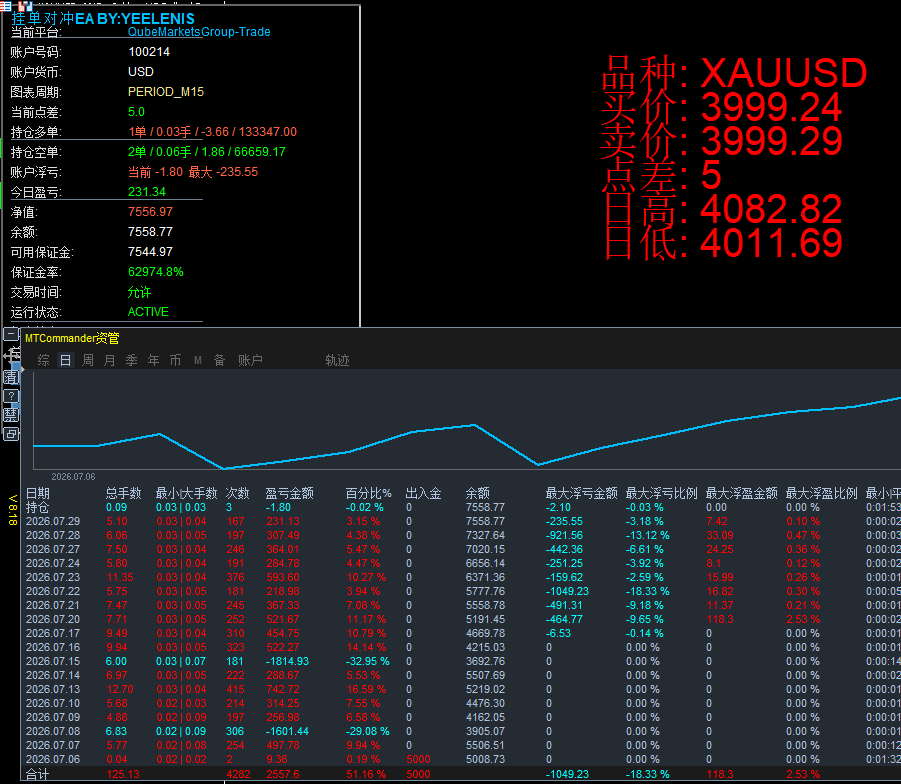Open the 币 currency tab
Viewport: 901px width, 784px height.
[175, 360]
